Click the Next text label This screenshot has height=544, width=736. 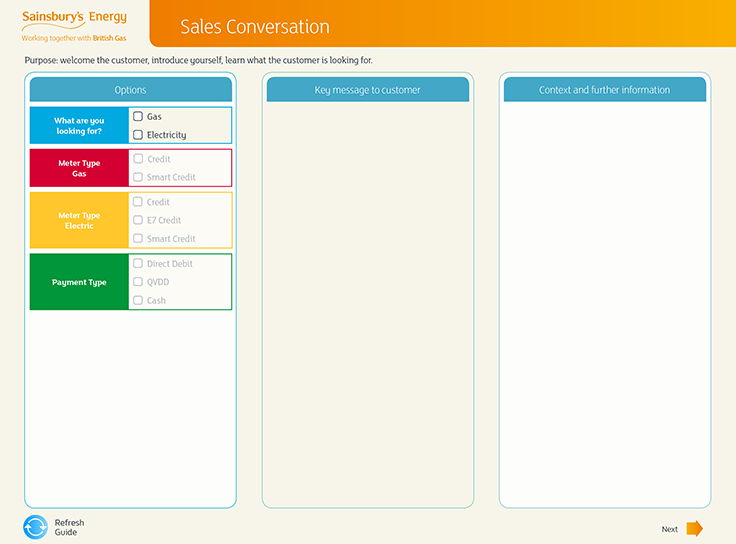click(x=669, y=529)
